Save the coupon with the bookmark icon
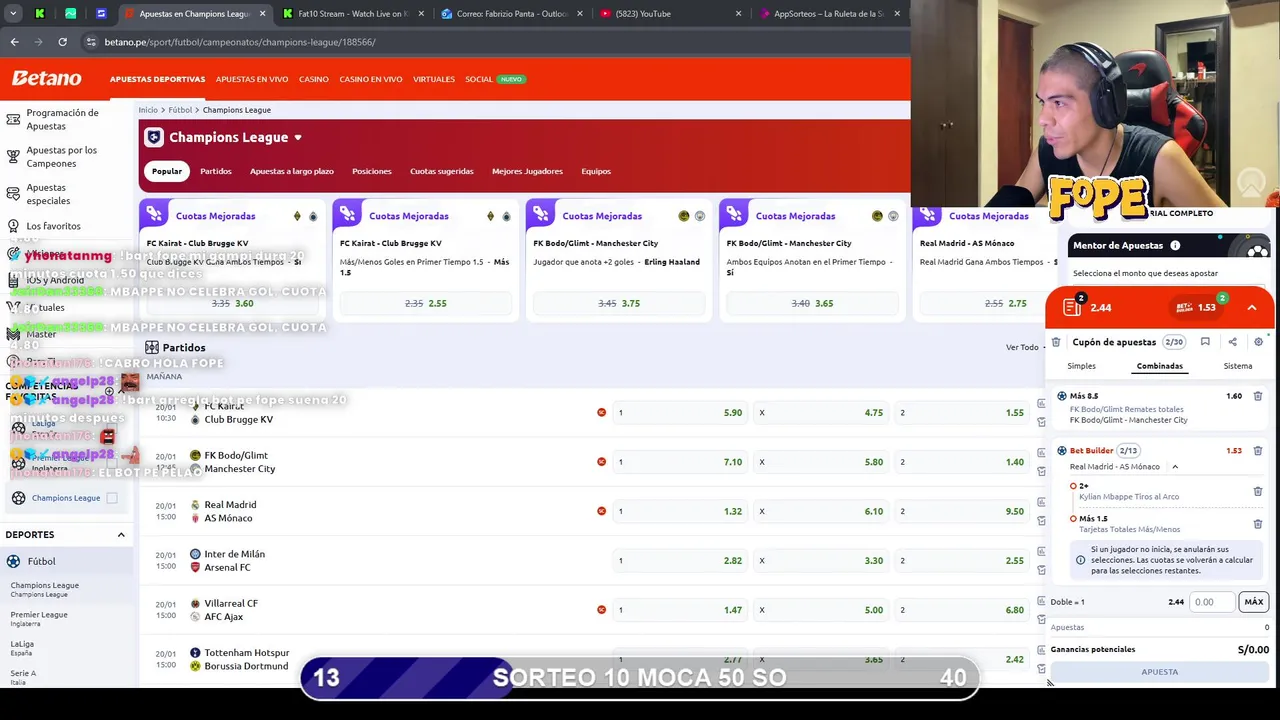The height and width of the screenshot is (720, 1280). 1205,342
